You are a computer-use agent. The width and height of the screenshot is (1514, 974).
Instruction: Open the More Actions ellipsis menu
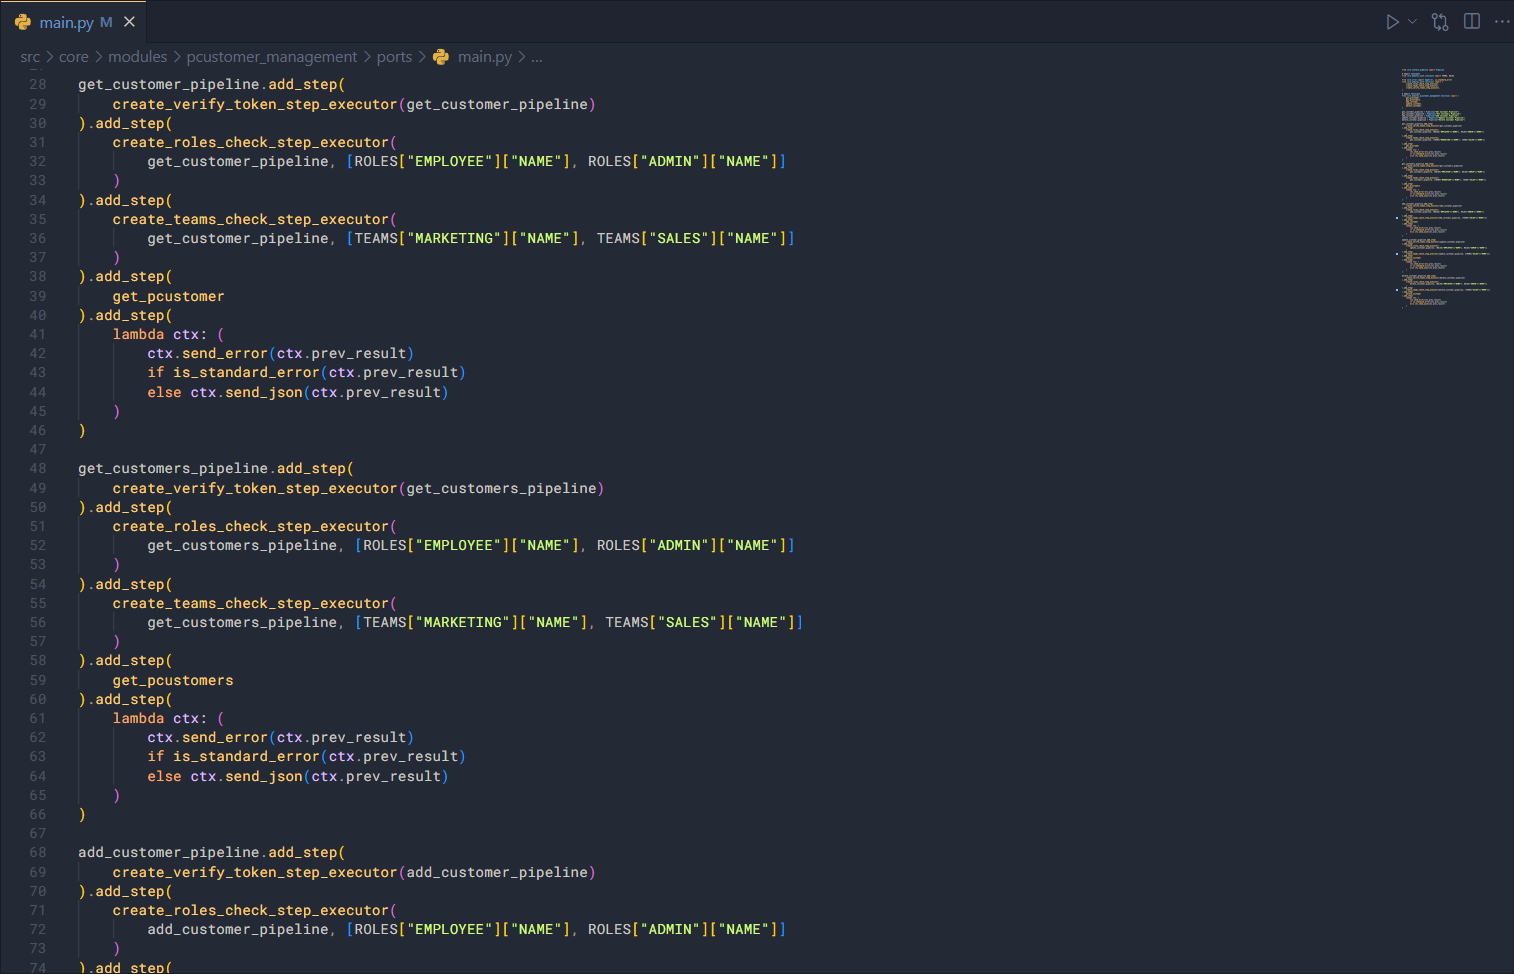[x=1502, y=22]
